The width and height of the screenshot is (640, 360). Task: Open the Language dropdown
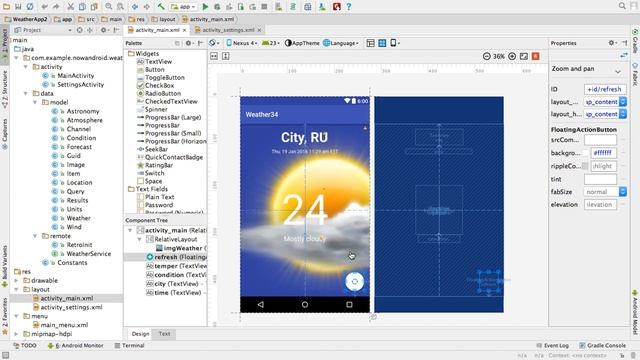(x=341, y=43)
